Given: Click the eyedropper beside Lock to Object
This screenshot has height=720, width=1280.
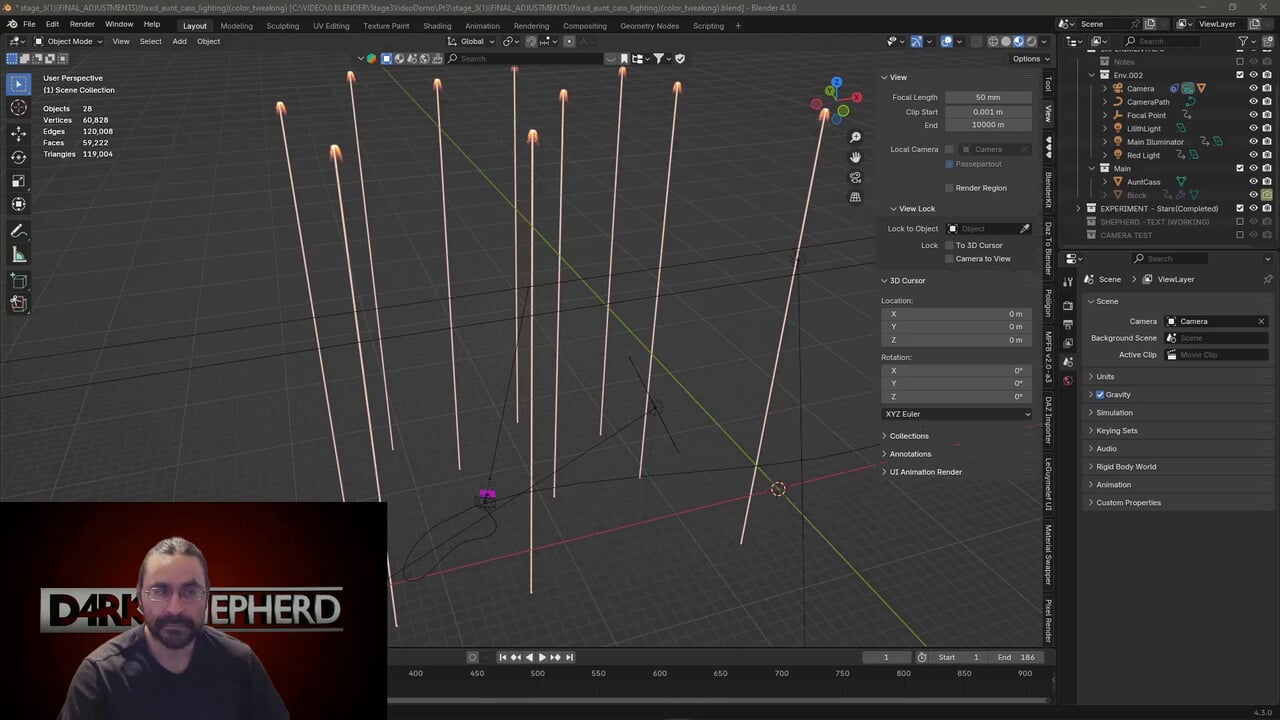Looking at the screenshot, I should click(x=1025, y=229).
